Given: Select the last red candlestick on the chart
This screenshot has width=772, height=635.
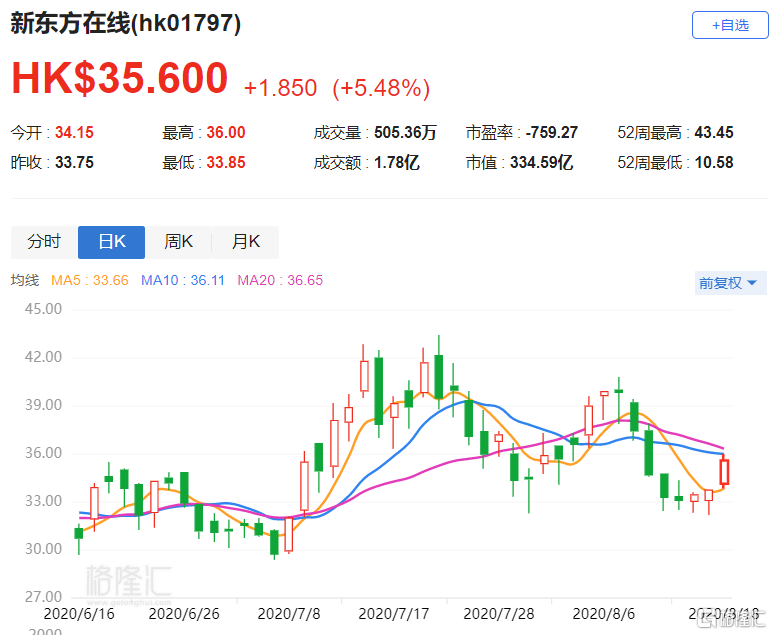Looking at the screenshot, I should point(724,471).
